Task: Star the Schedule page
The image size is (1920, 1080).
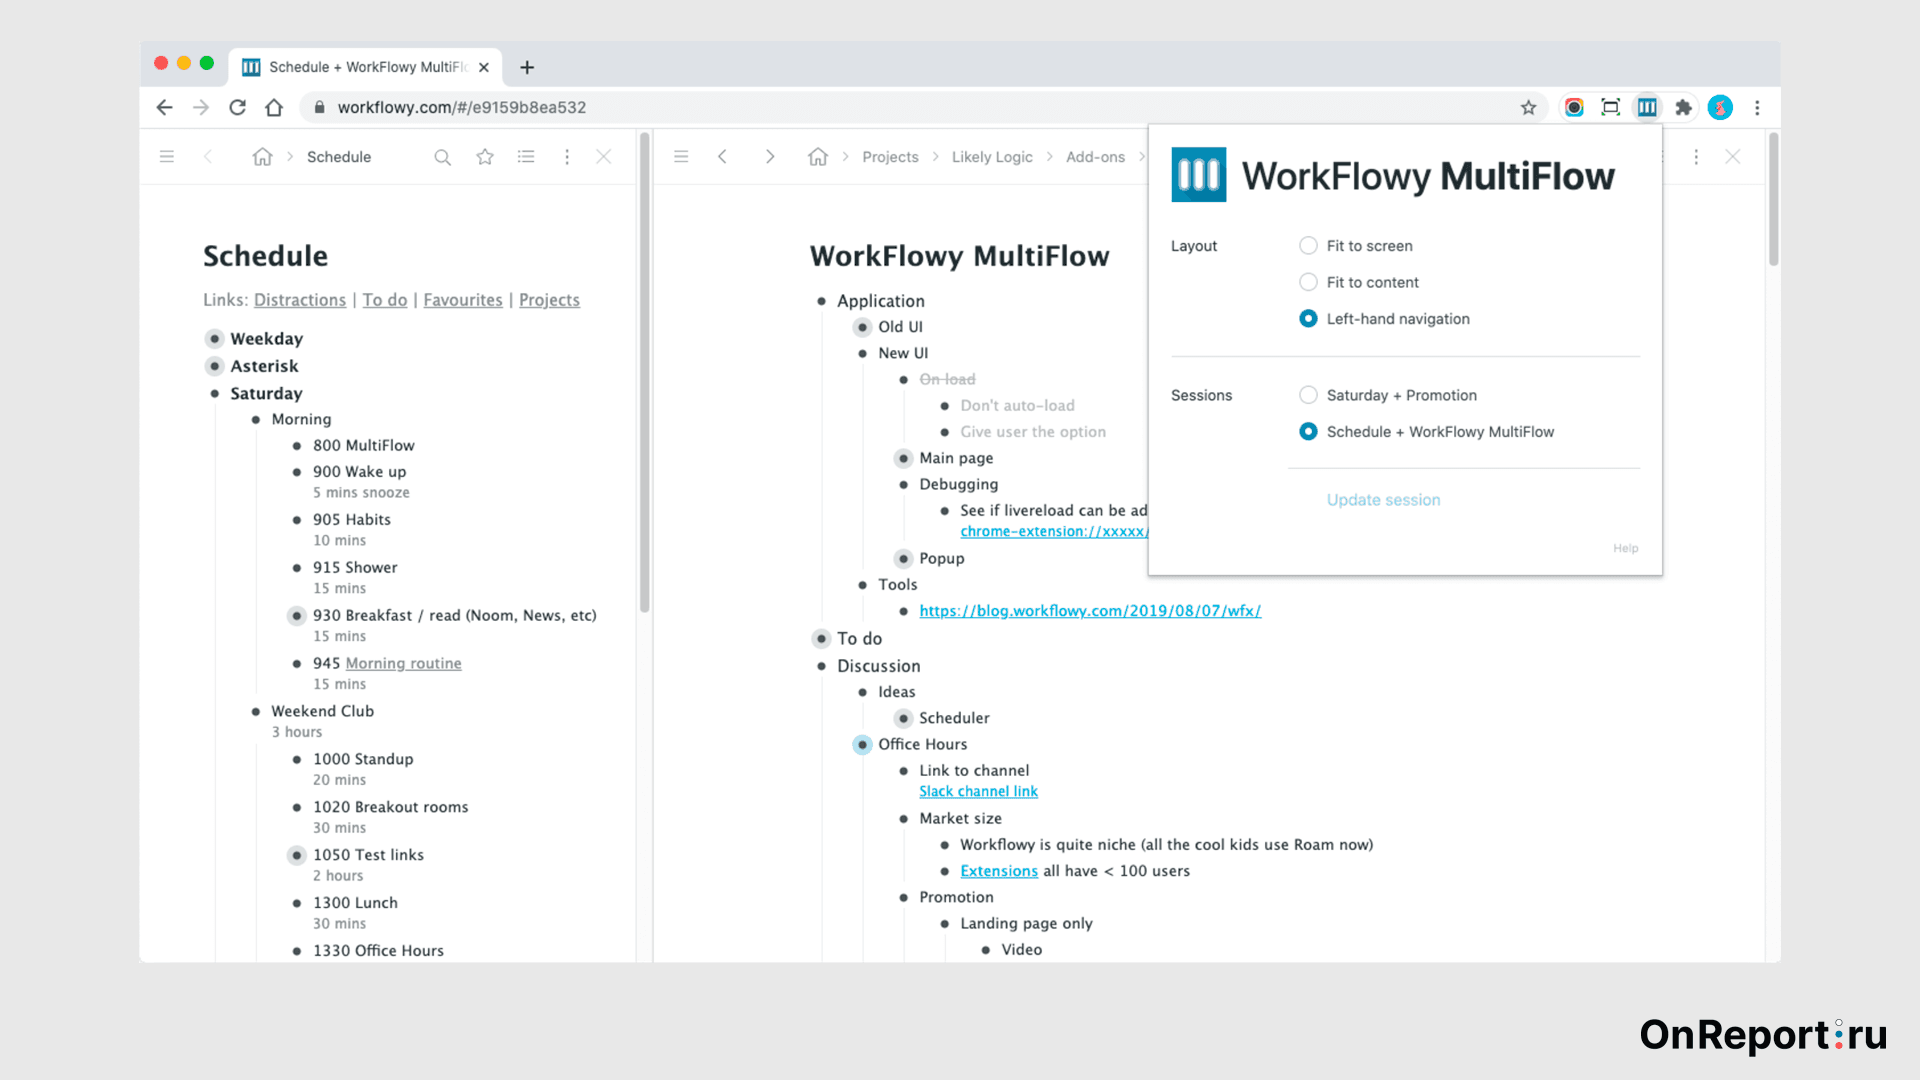Action: point(485,157)
